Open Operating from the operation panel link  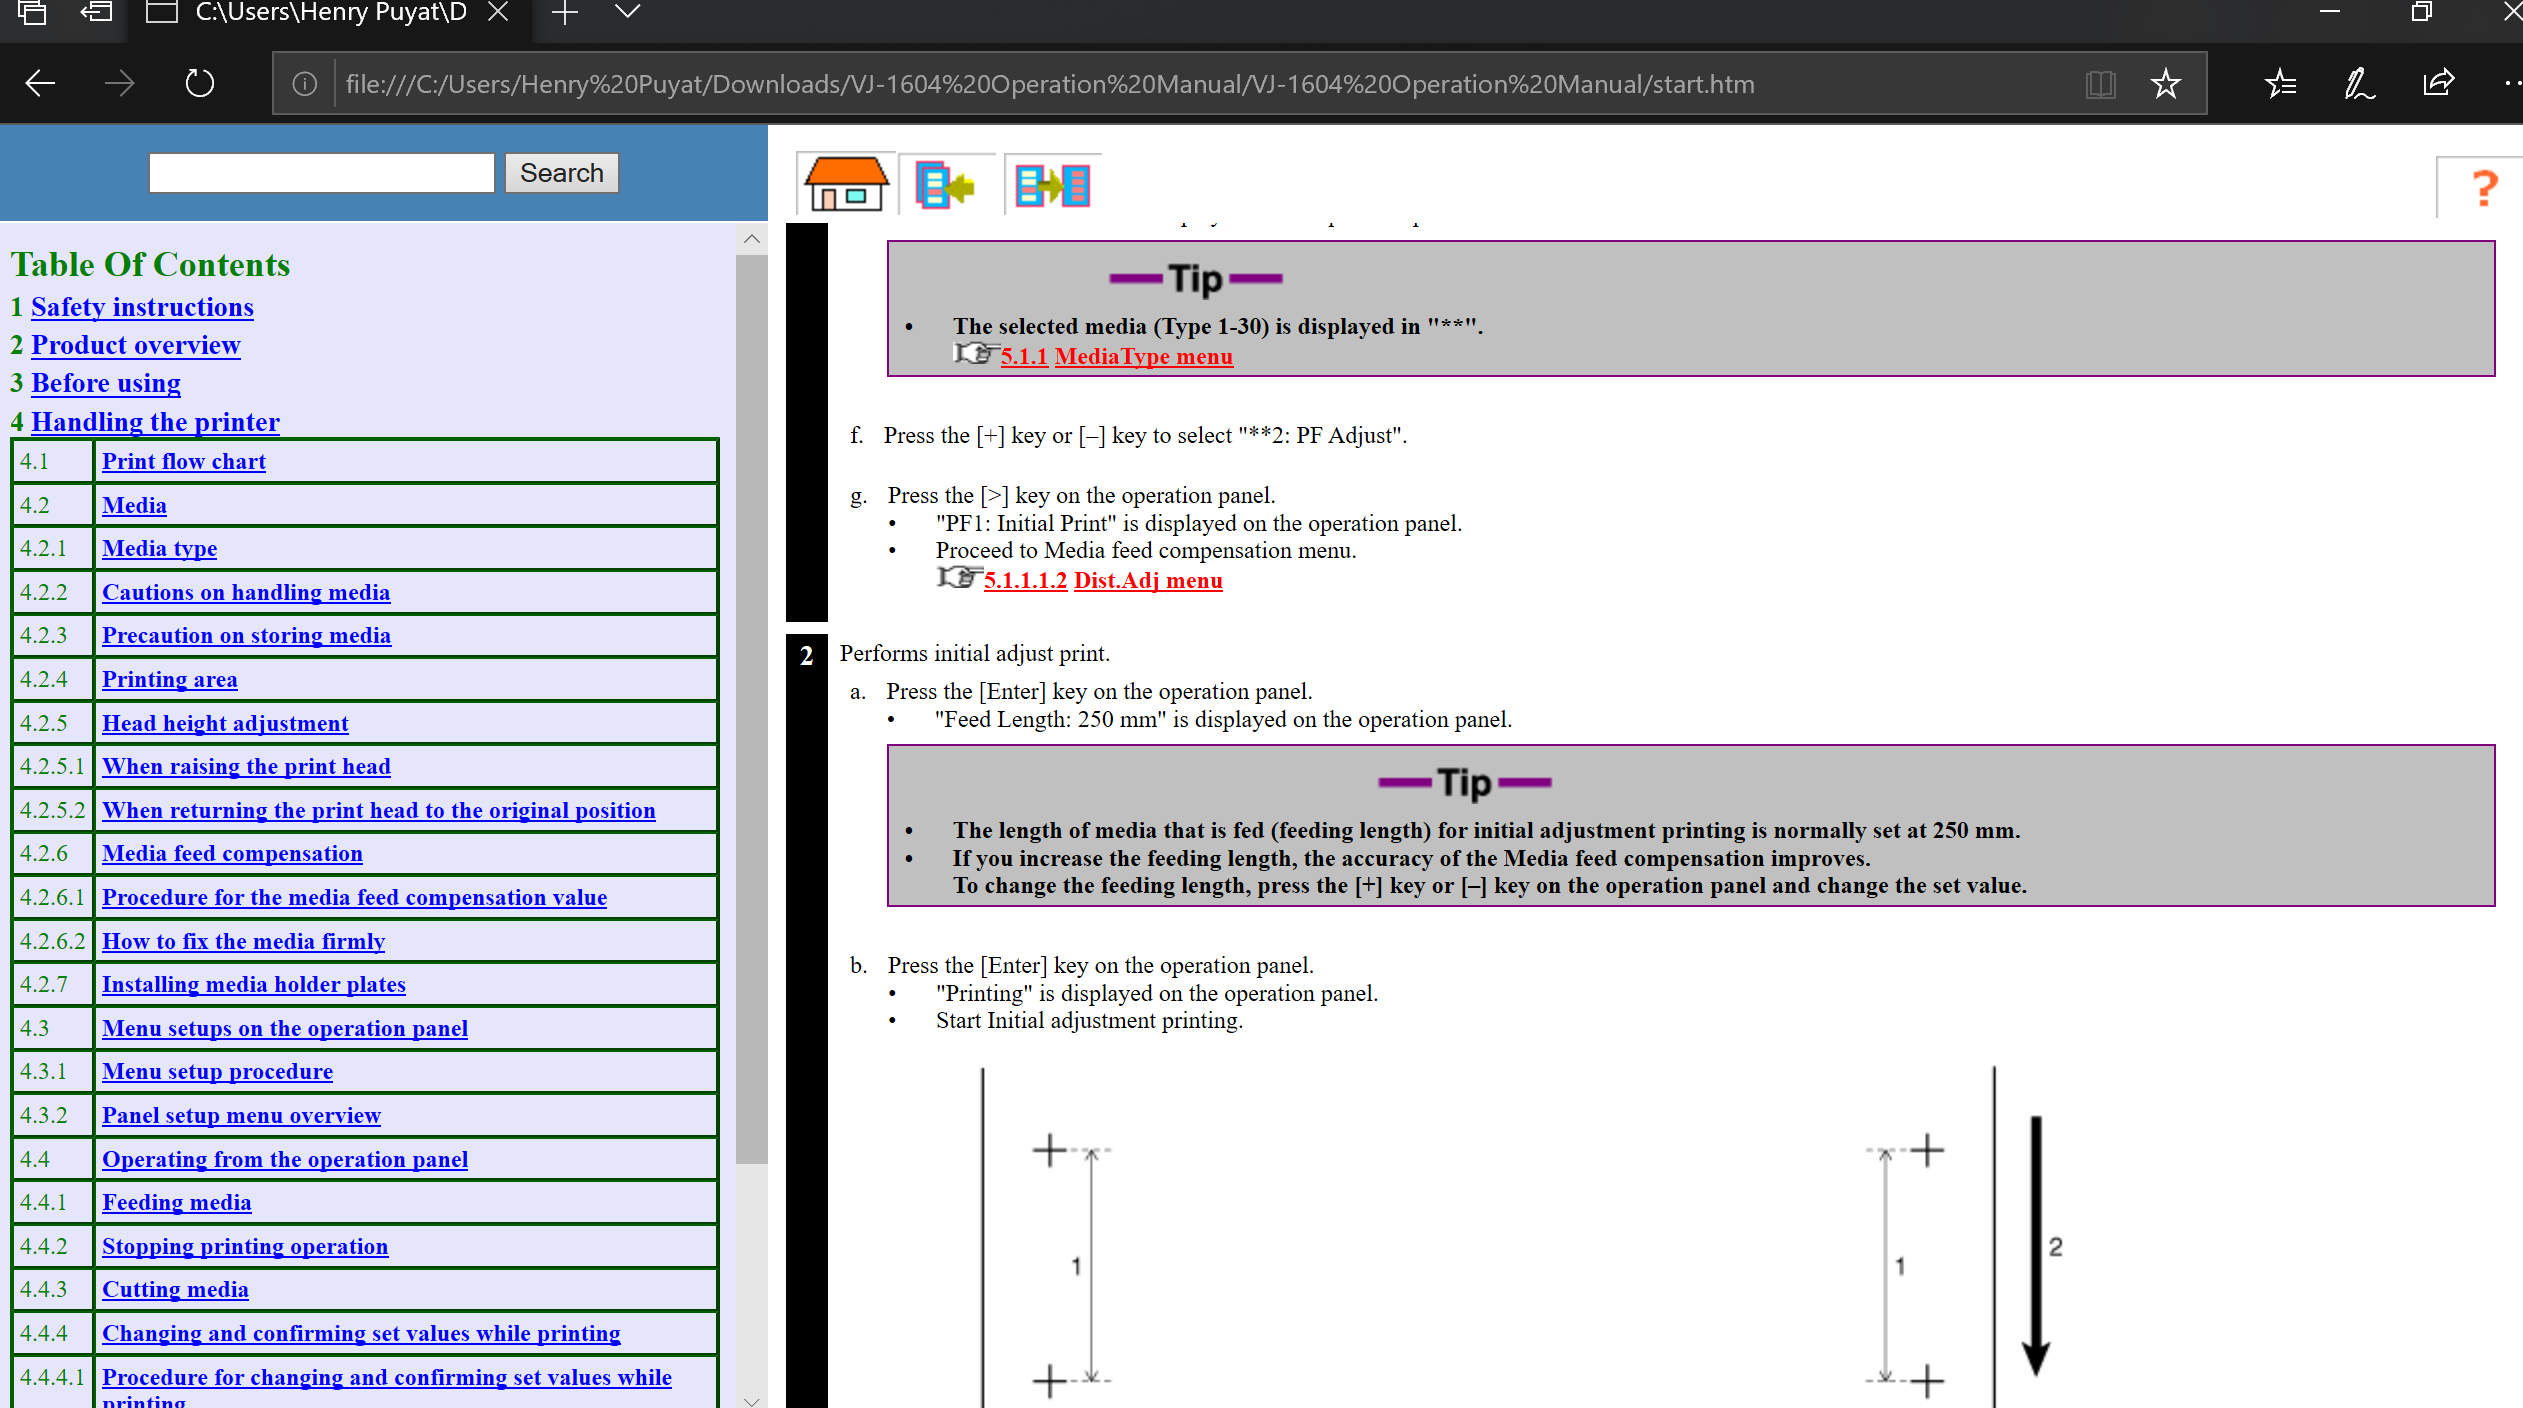click(x=285, y=1159)
